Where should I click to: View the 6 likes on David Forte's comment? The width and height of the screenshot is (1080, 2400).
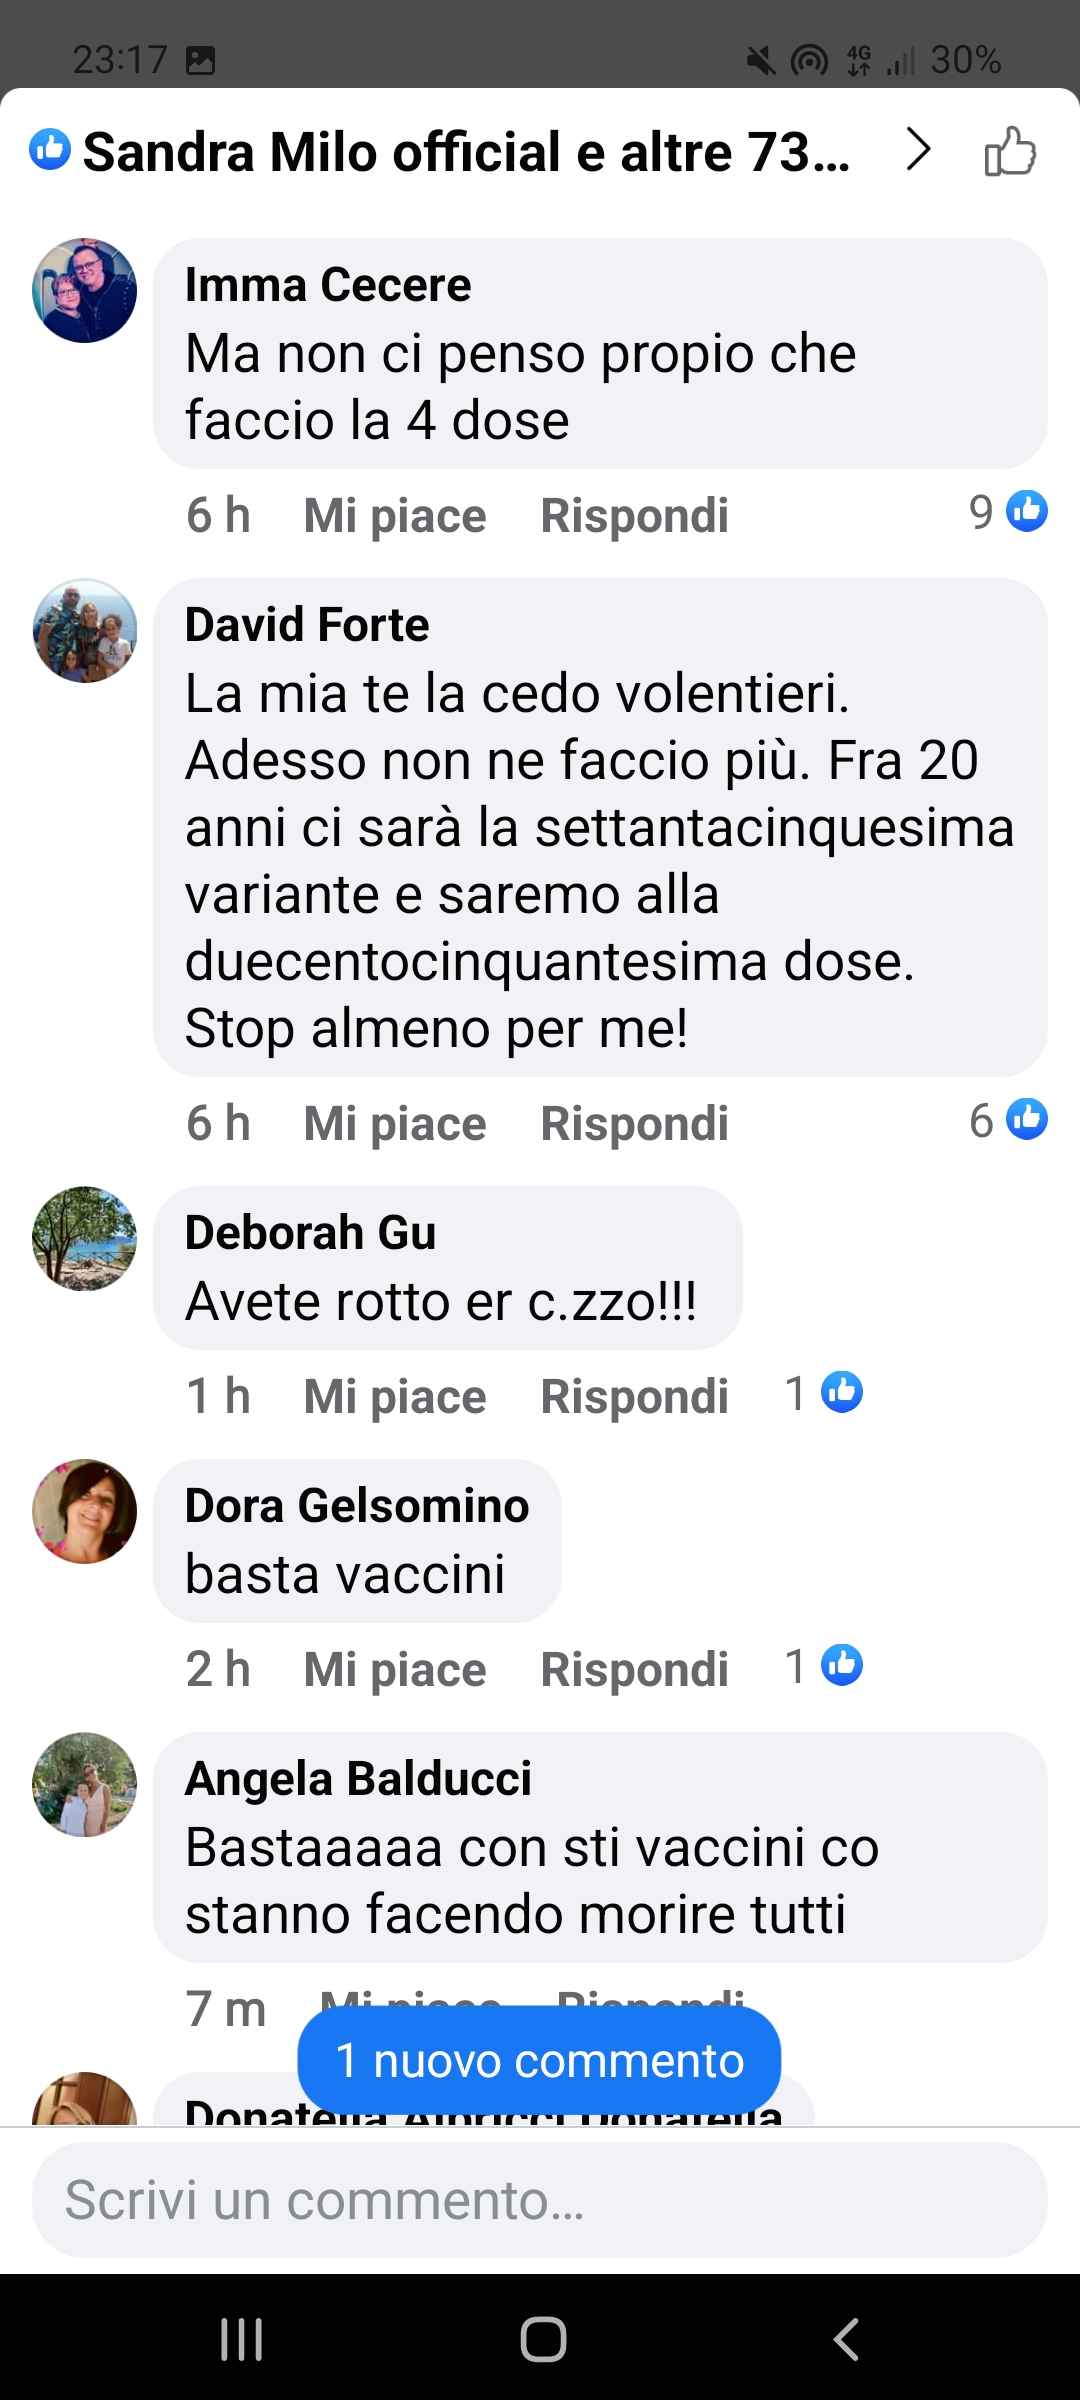1008,1119
